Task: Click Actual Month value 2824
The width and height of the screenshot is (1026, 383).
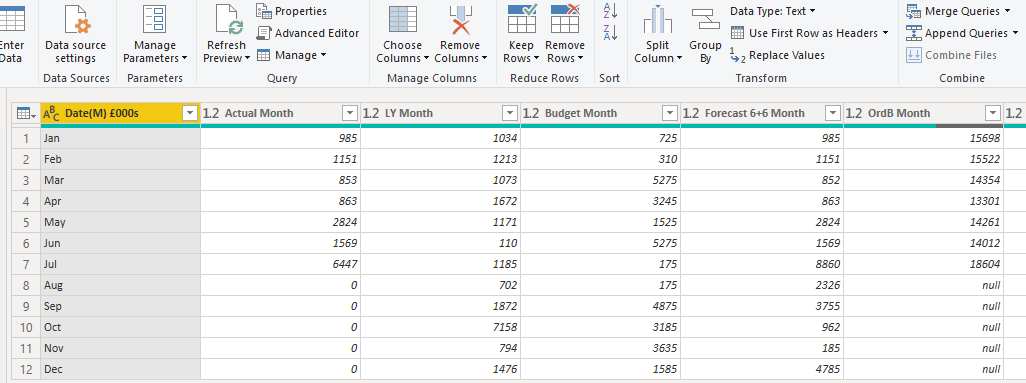Action: point(280,222)
